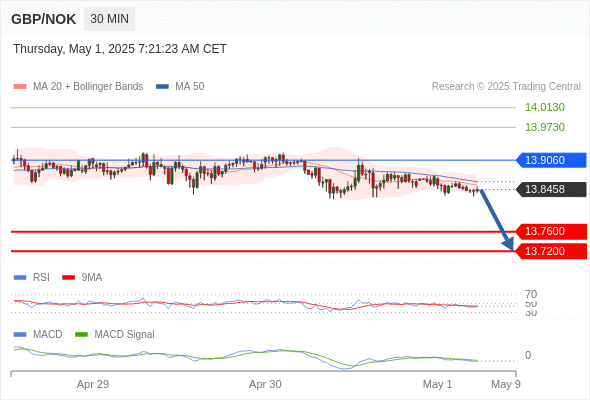
Task: Click the red 13.7200 support price tag
Action: [551, 251]
